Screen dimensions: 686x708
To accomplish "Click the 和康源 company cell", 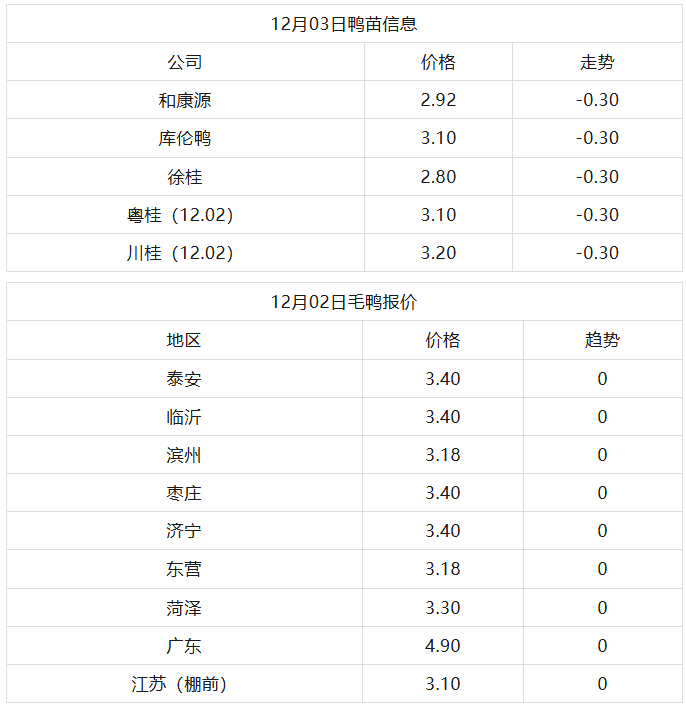I will (x=185, y=100).
